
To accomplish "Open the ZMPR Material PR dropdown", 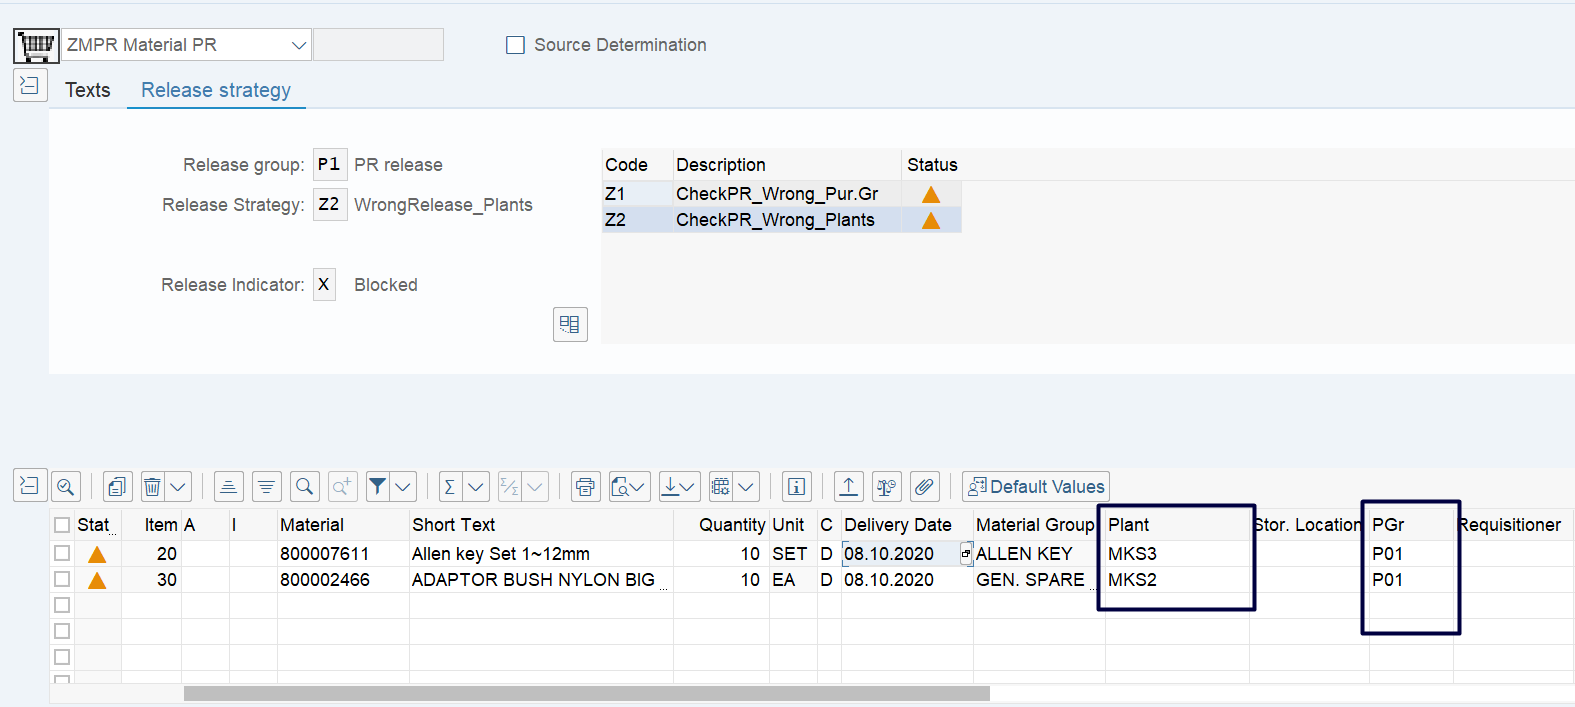I will pos(298,45).
